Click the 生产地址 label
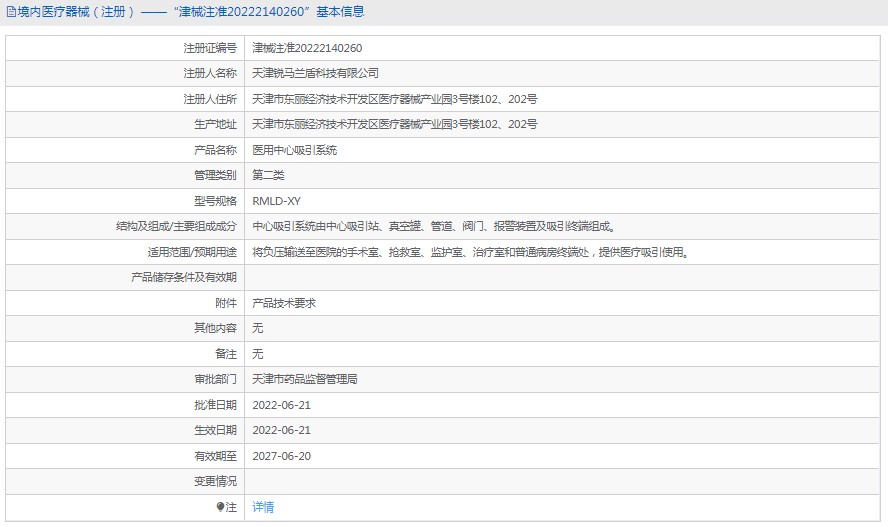This screenshot has height=527, width=888. coord(215,125)
